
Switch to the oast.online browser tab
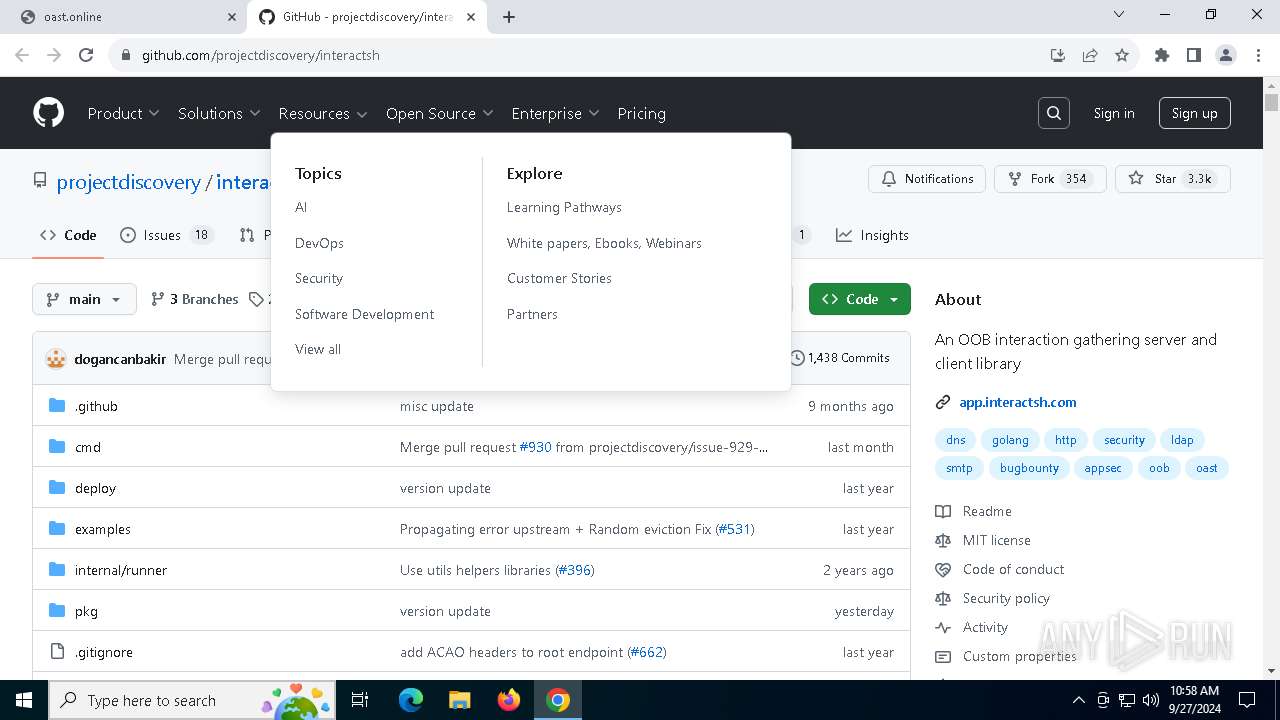coord(124,17)
